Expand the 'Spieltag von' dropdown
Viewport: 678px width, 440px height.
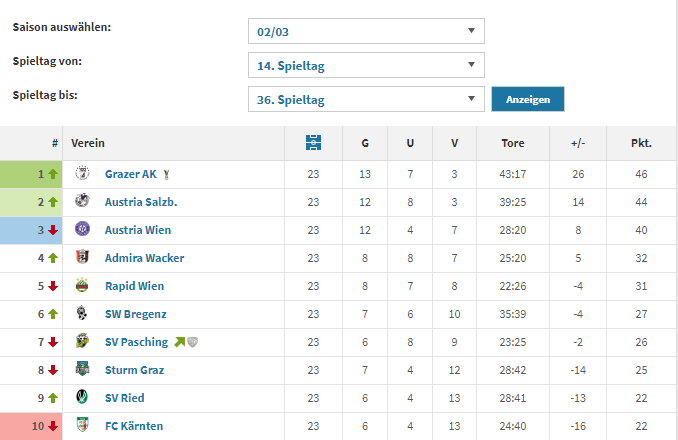(x=366, y=65)
